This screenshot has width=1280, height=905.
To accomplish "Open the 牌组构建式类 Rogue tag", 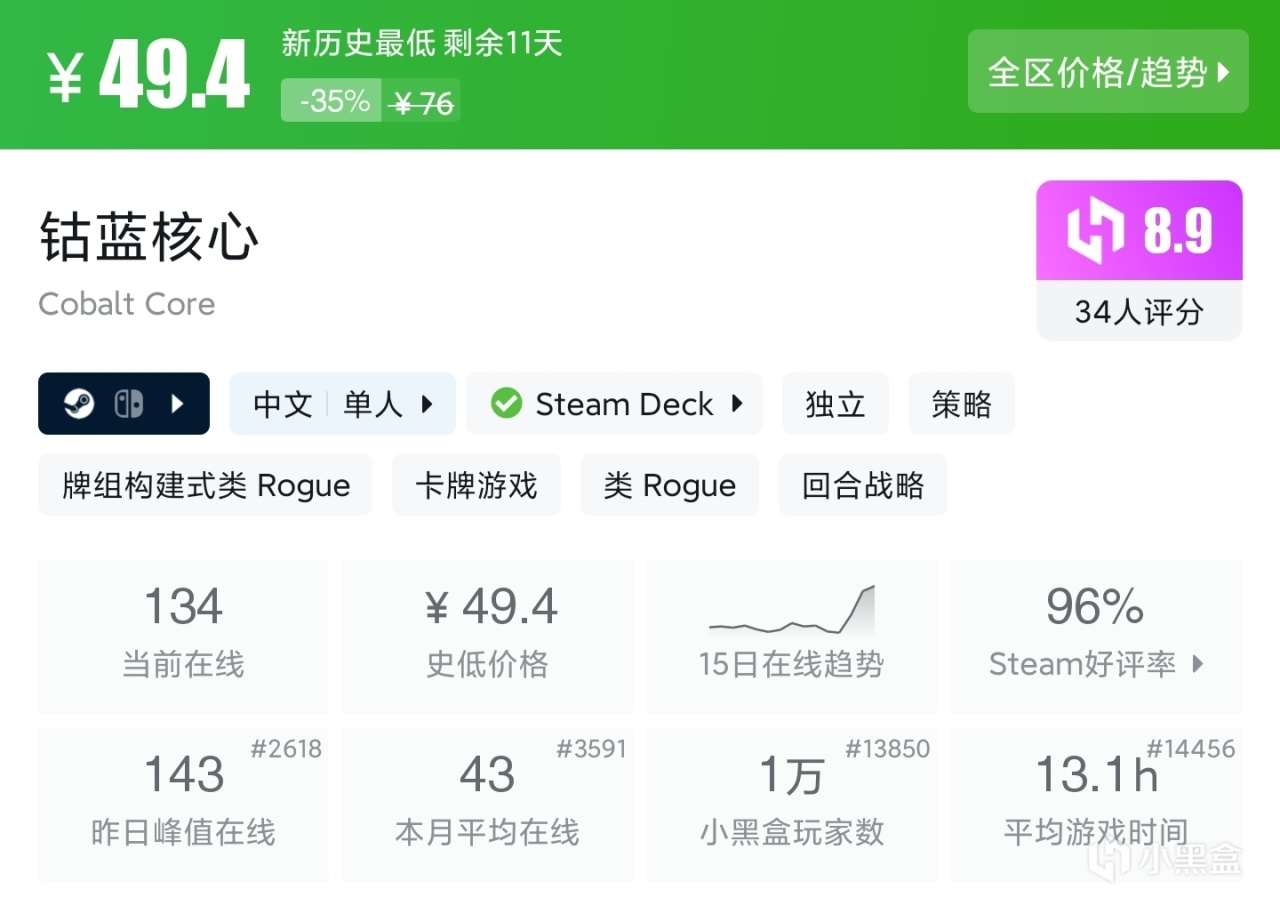I will click(x=206, y=486).
